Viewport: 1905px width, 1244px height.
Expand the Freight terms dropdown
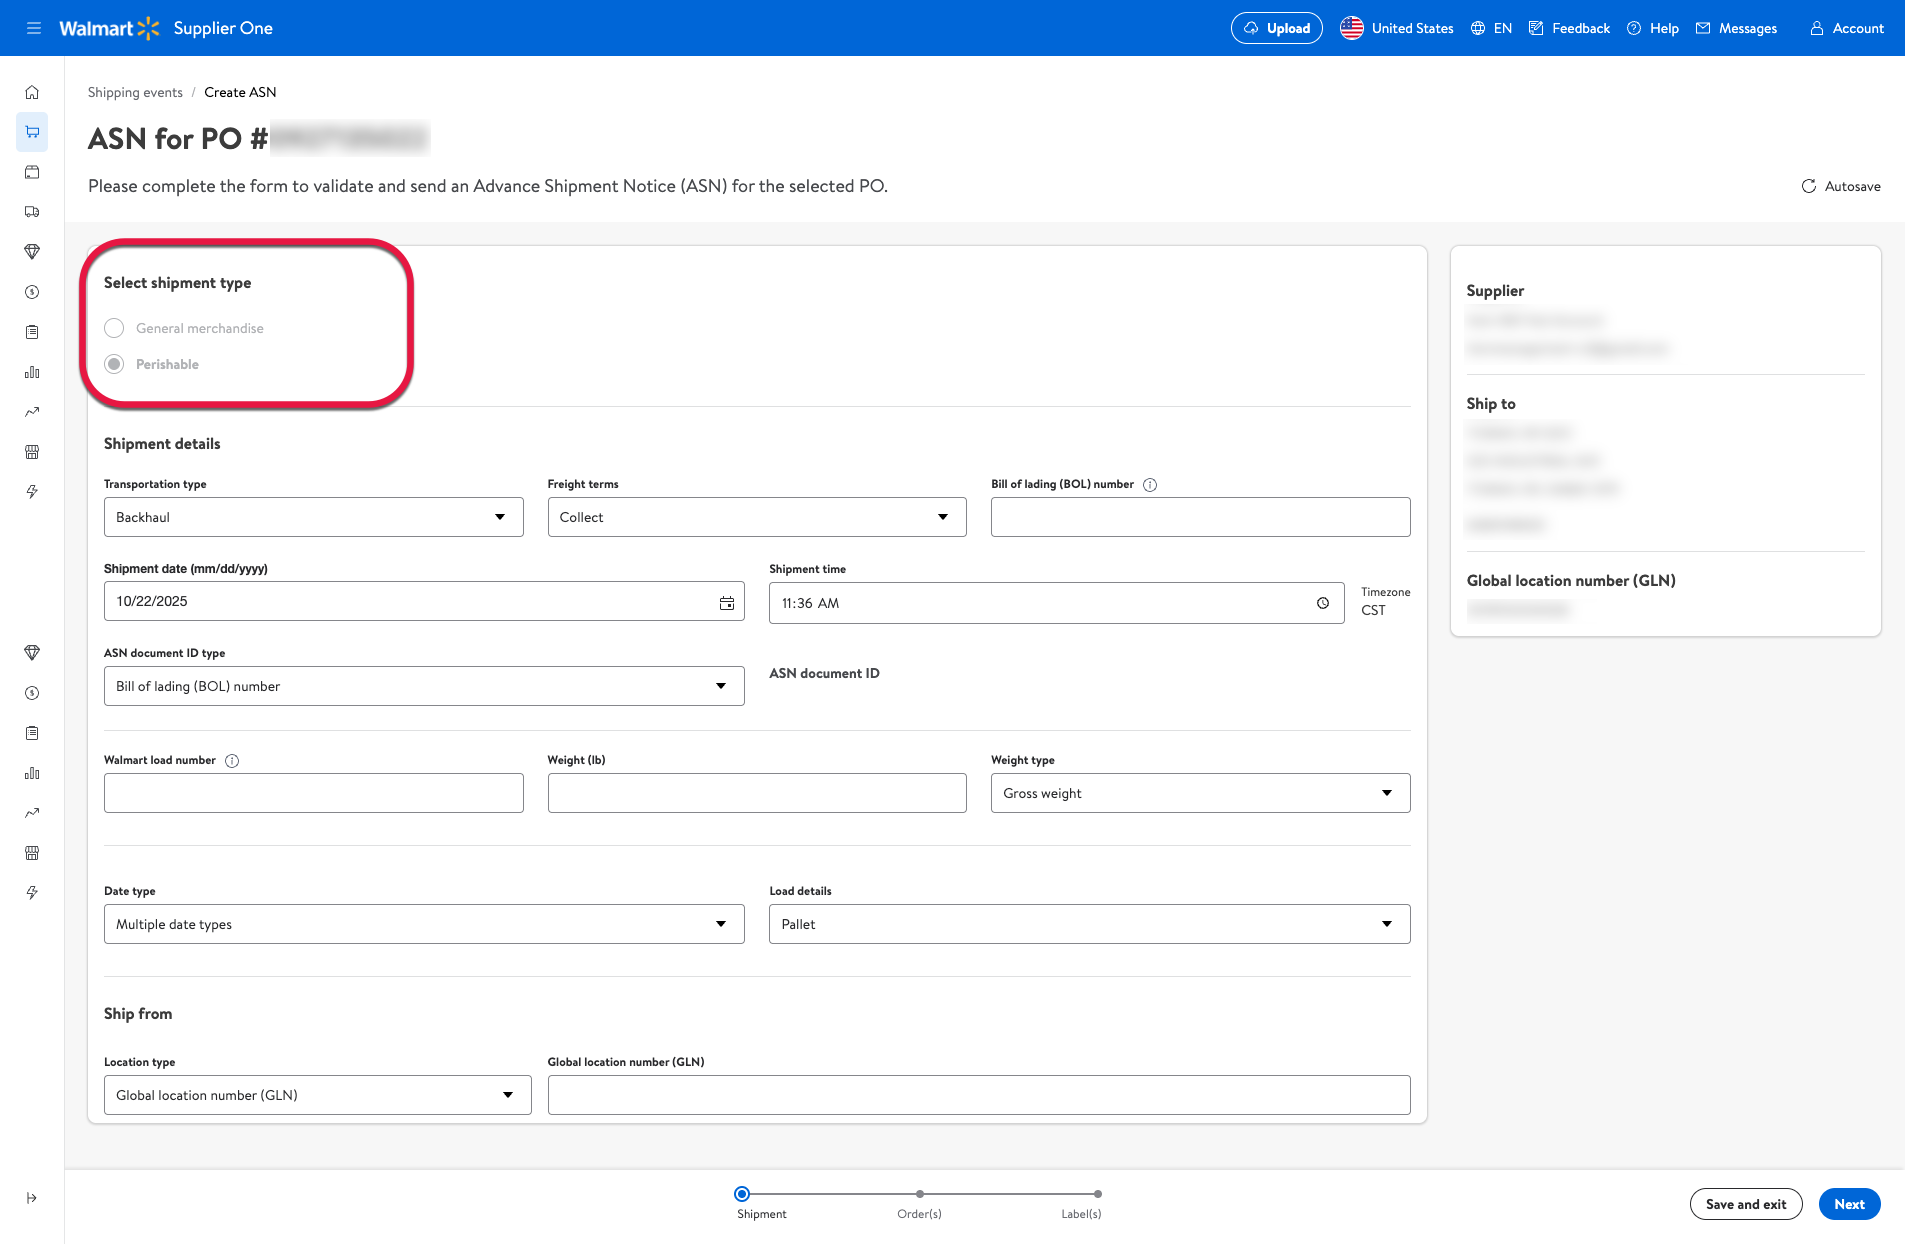[x=756, y=517]
